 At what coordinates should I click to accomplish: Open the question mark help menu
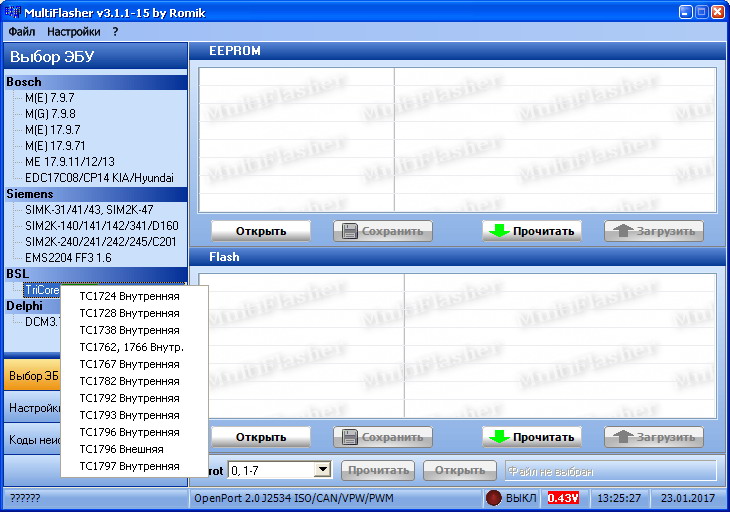click(115, 32)
